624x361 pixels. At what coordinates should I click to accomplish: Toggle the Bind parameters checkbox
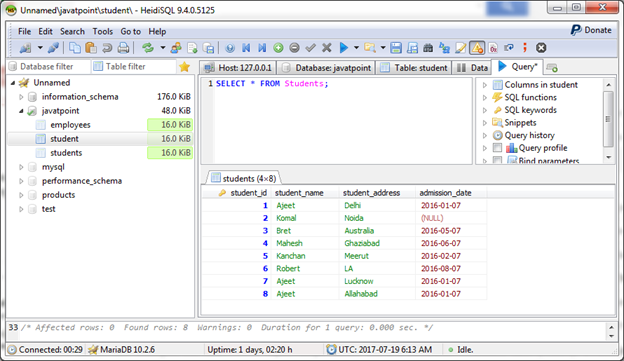click(497, 160)
